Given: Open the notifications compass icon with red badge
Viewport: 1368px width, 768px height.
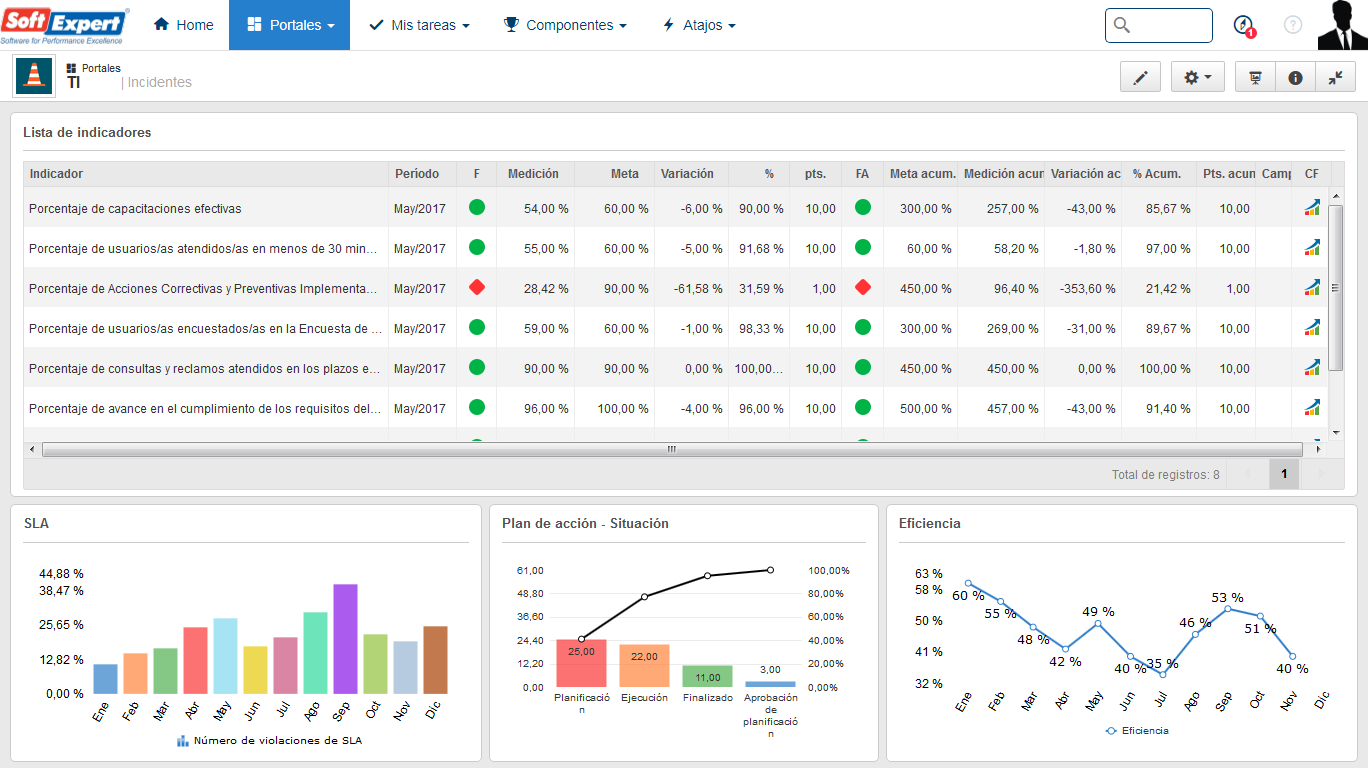Looking at the screenshot, I should [1243, 25].
